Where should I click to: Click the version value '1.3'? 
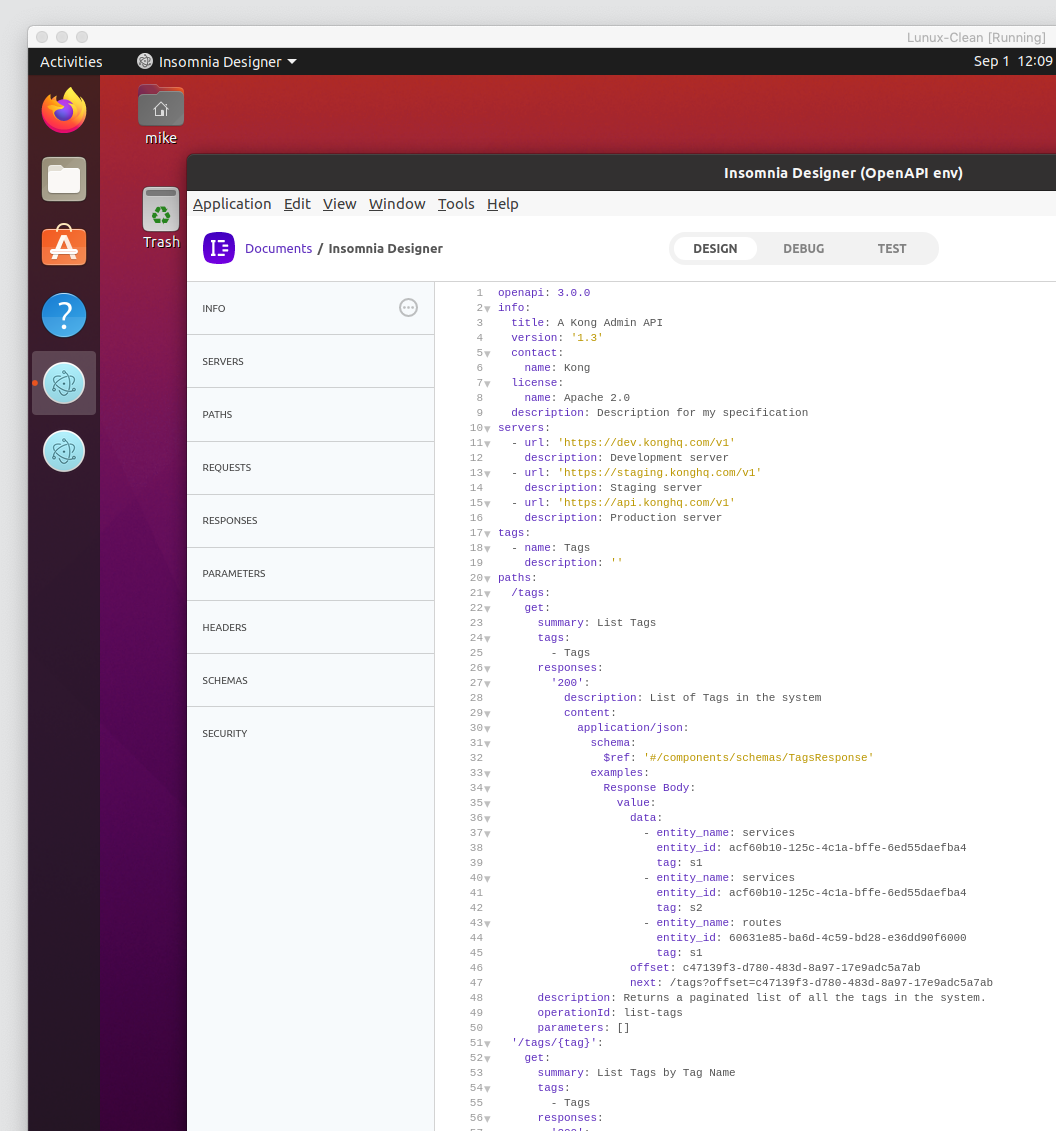(x=586, y=338)
